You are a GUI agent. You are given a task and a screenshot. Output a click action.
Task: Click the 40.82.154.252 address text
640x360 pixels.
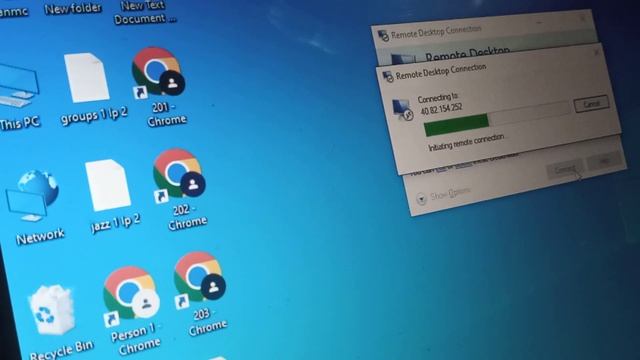(x=441, y=109)
